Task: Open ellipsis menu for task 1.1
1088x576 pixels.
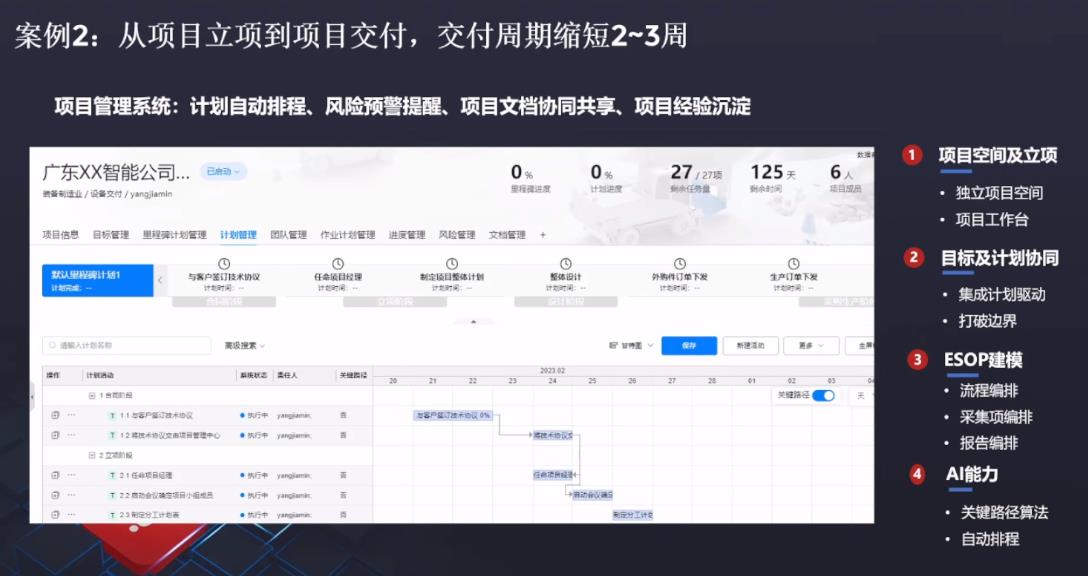Action: click(x=71, y=415)
